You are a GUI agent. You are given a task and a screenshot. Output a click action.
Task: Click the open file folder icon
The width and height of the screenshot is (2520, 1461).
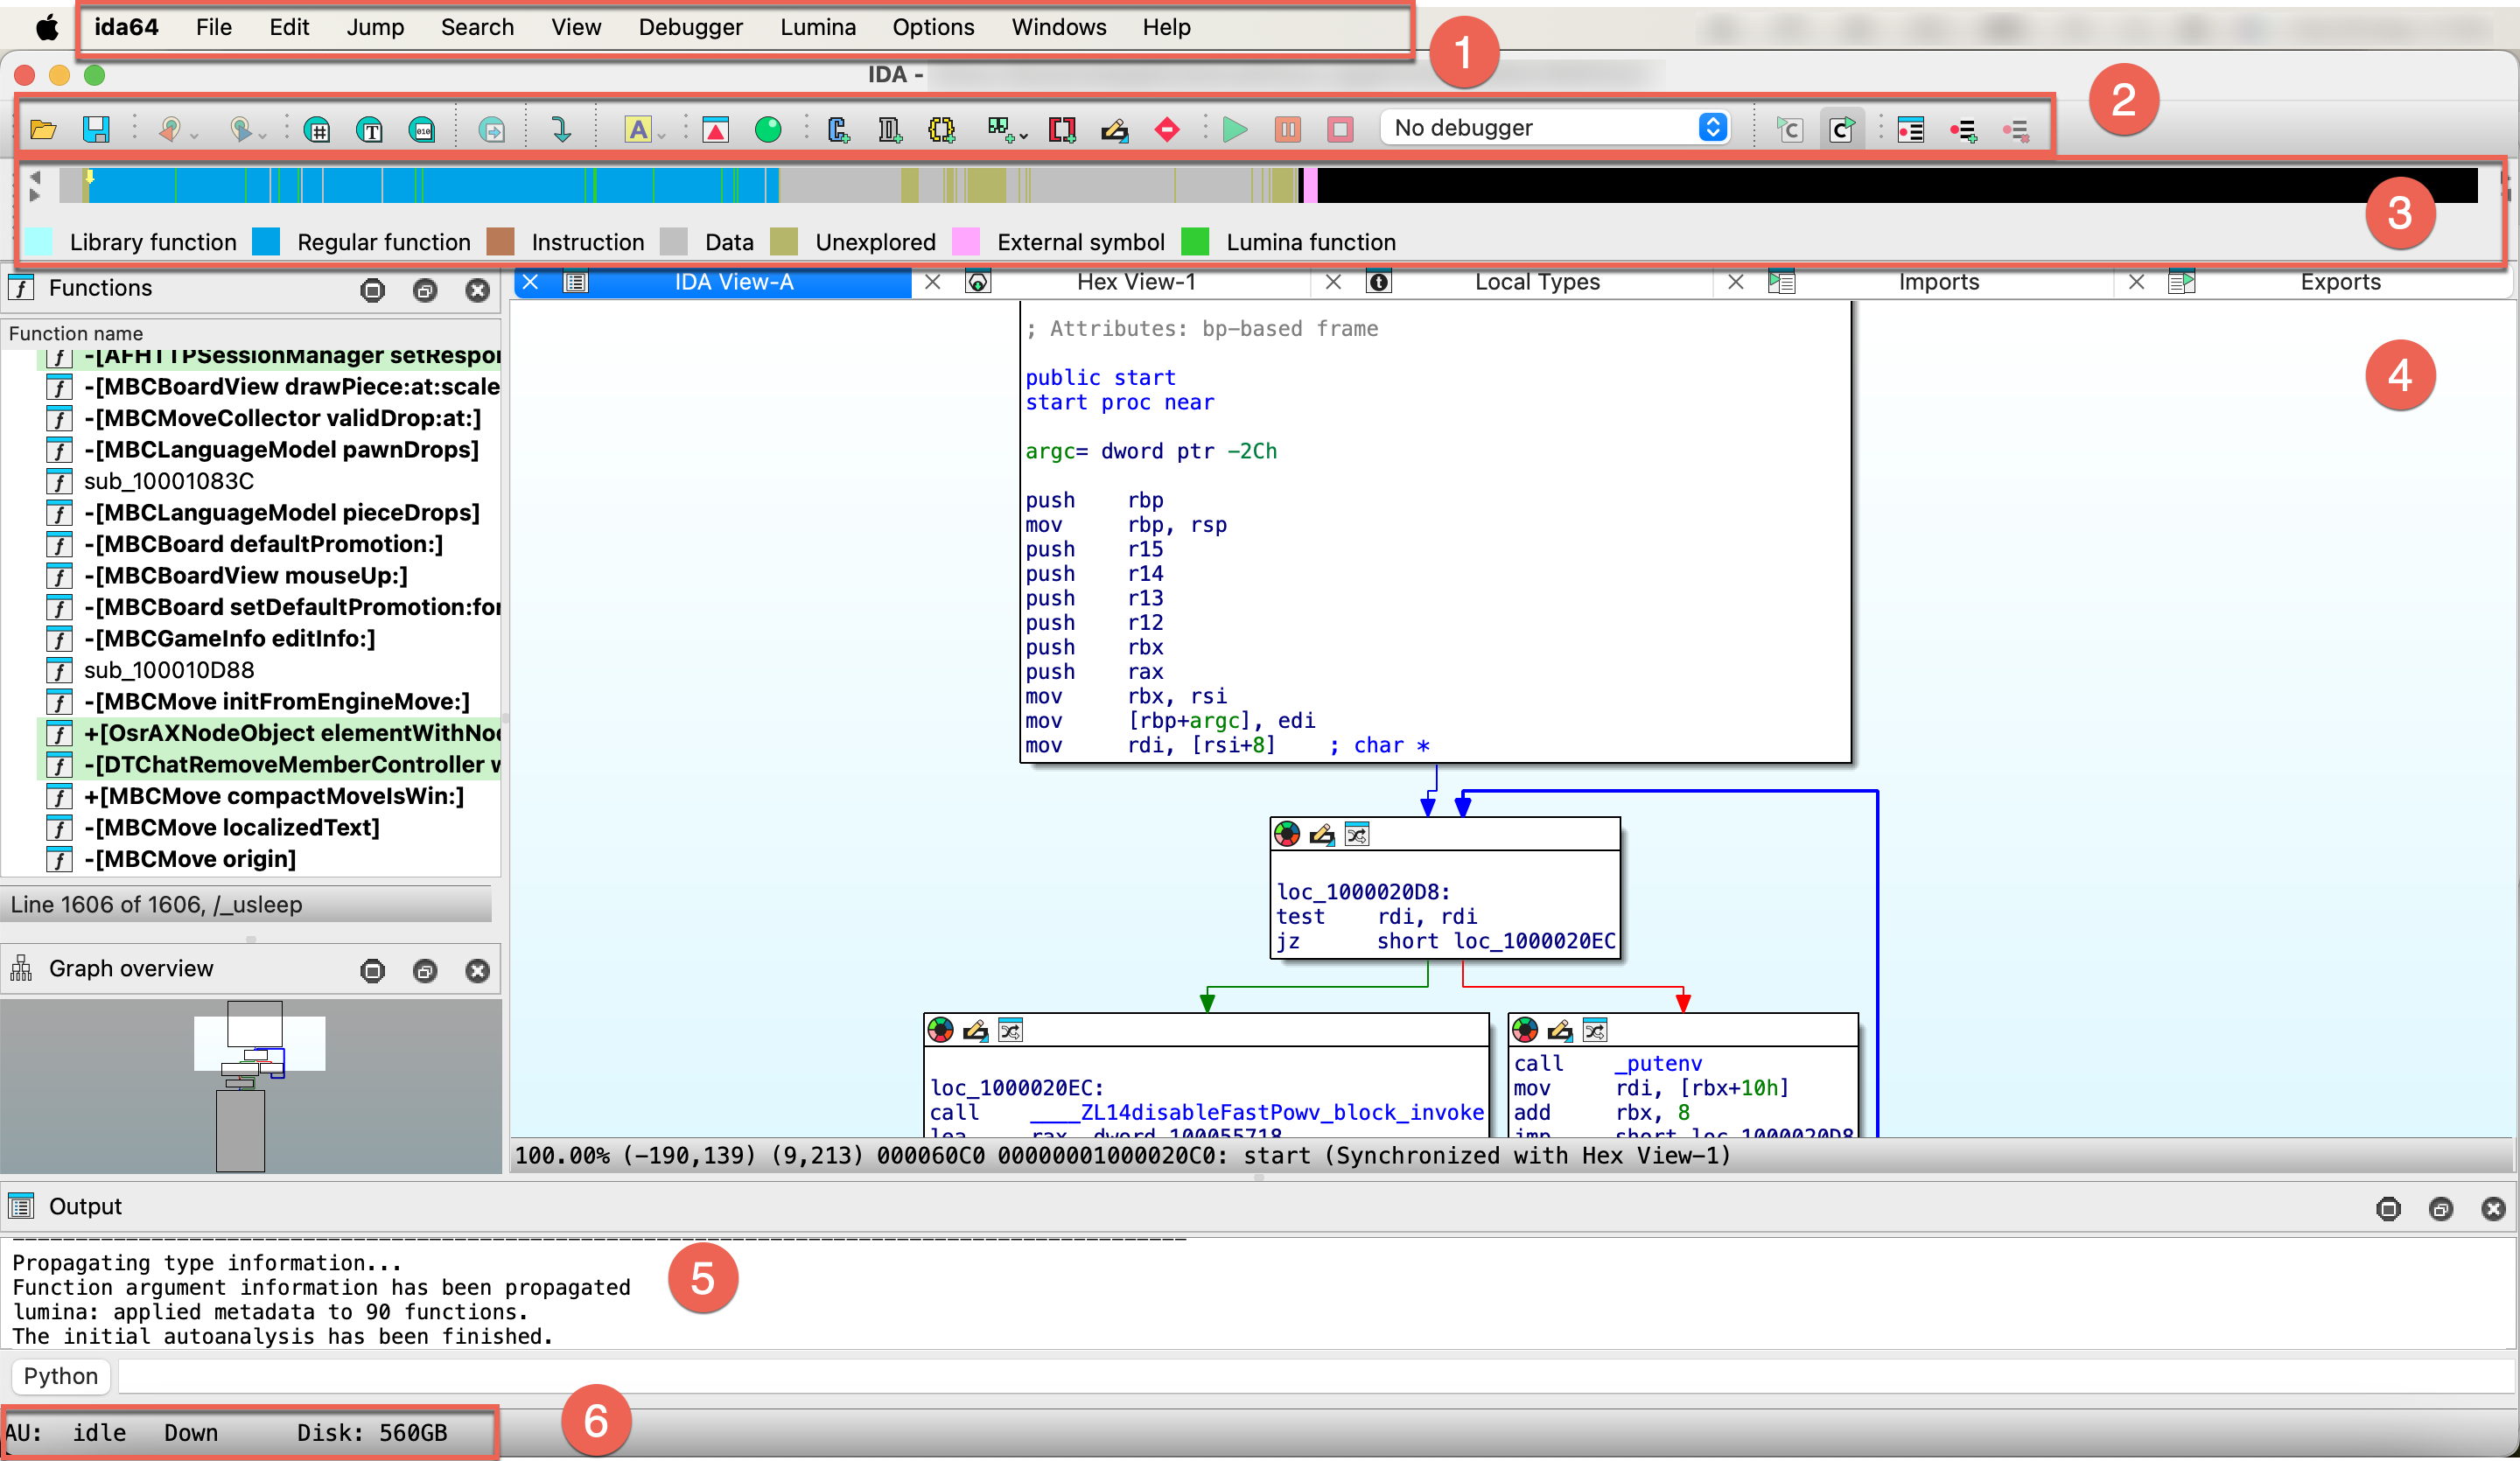[x=43, y=129]
